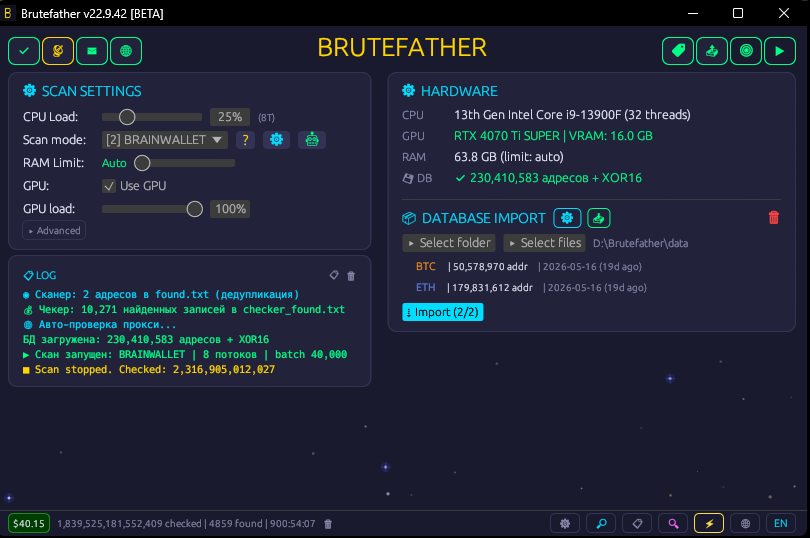Screen dimensions: 810x538
Task: Adjust the CPU Load slider handle
Action: (127, 117)
